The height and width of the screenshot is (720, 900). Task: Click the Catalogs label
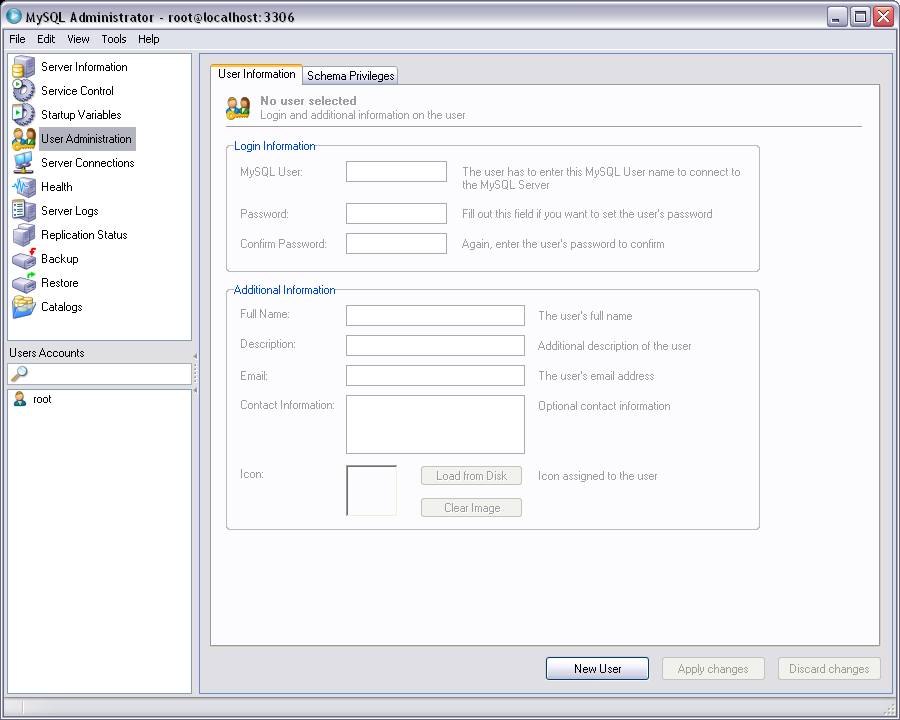click(61, 307)
